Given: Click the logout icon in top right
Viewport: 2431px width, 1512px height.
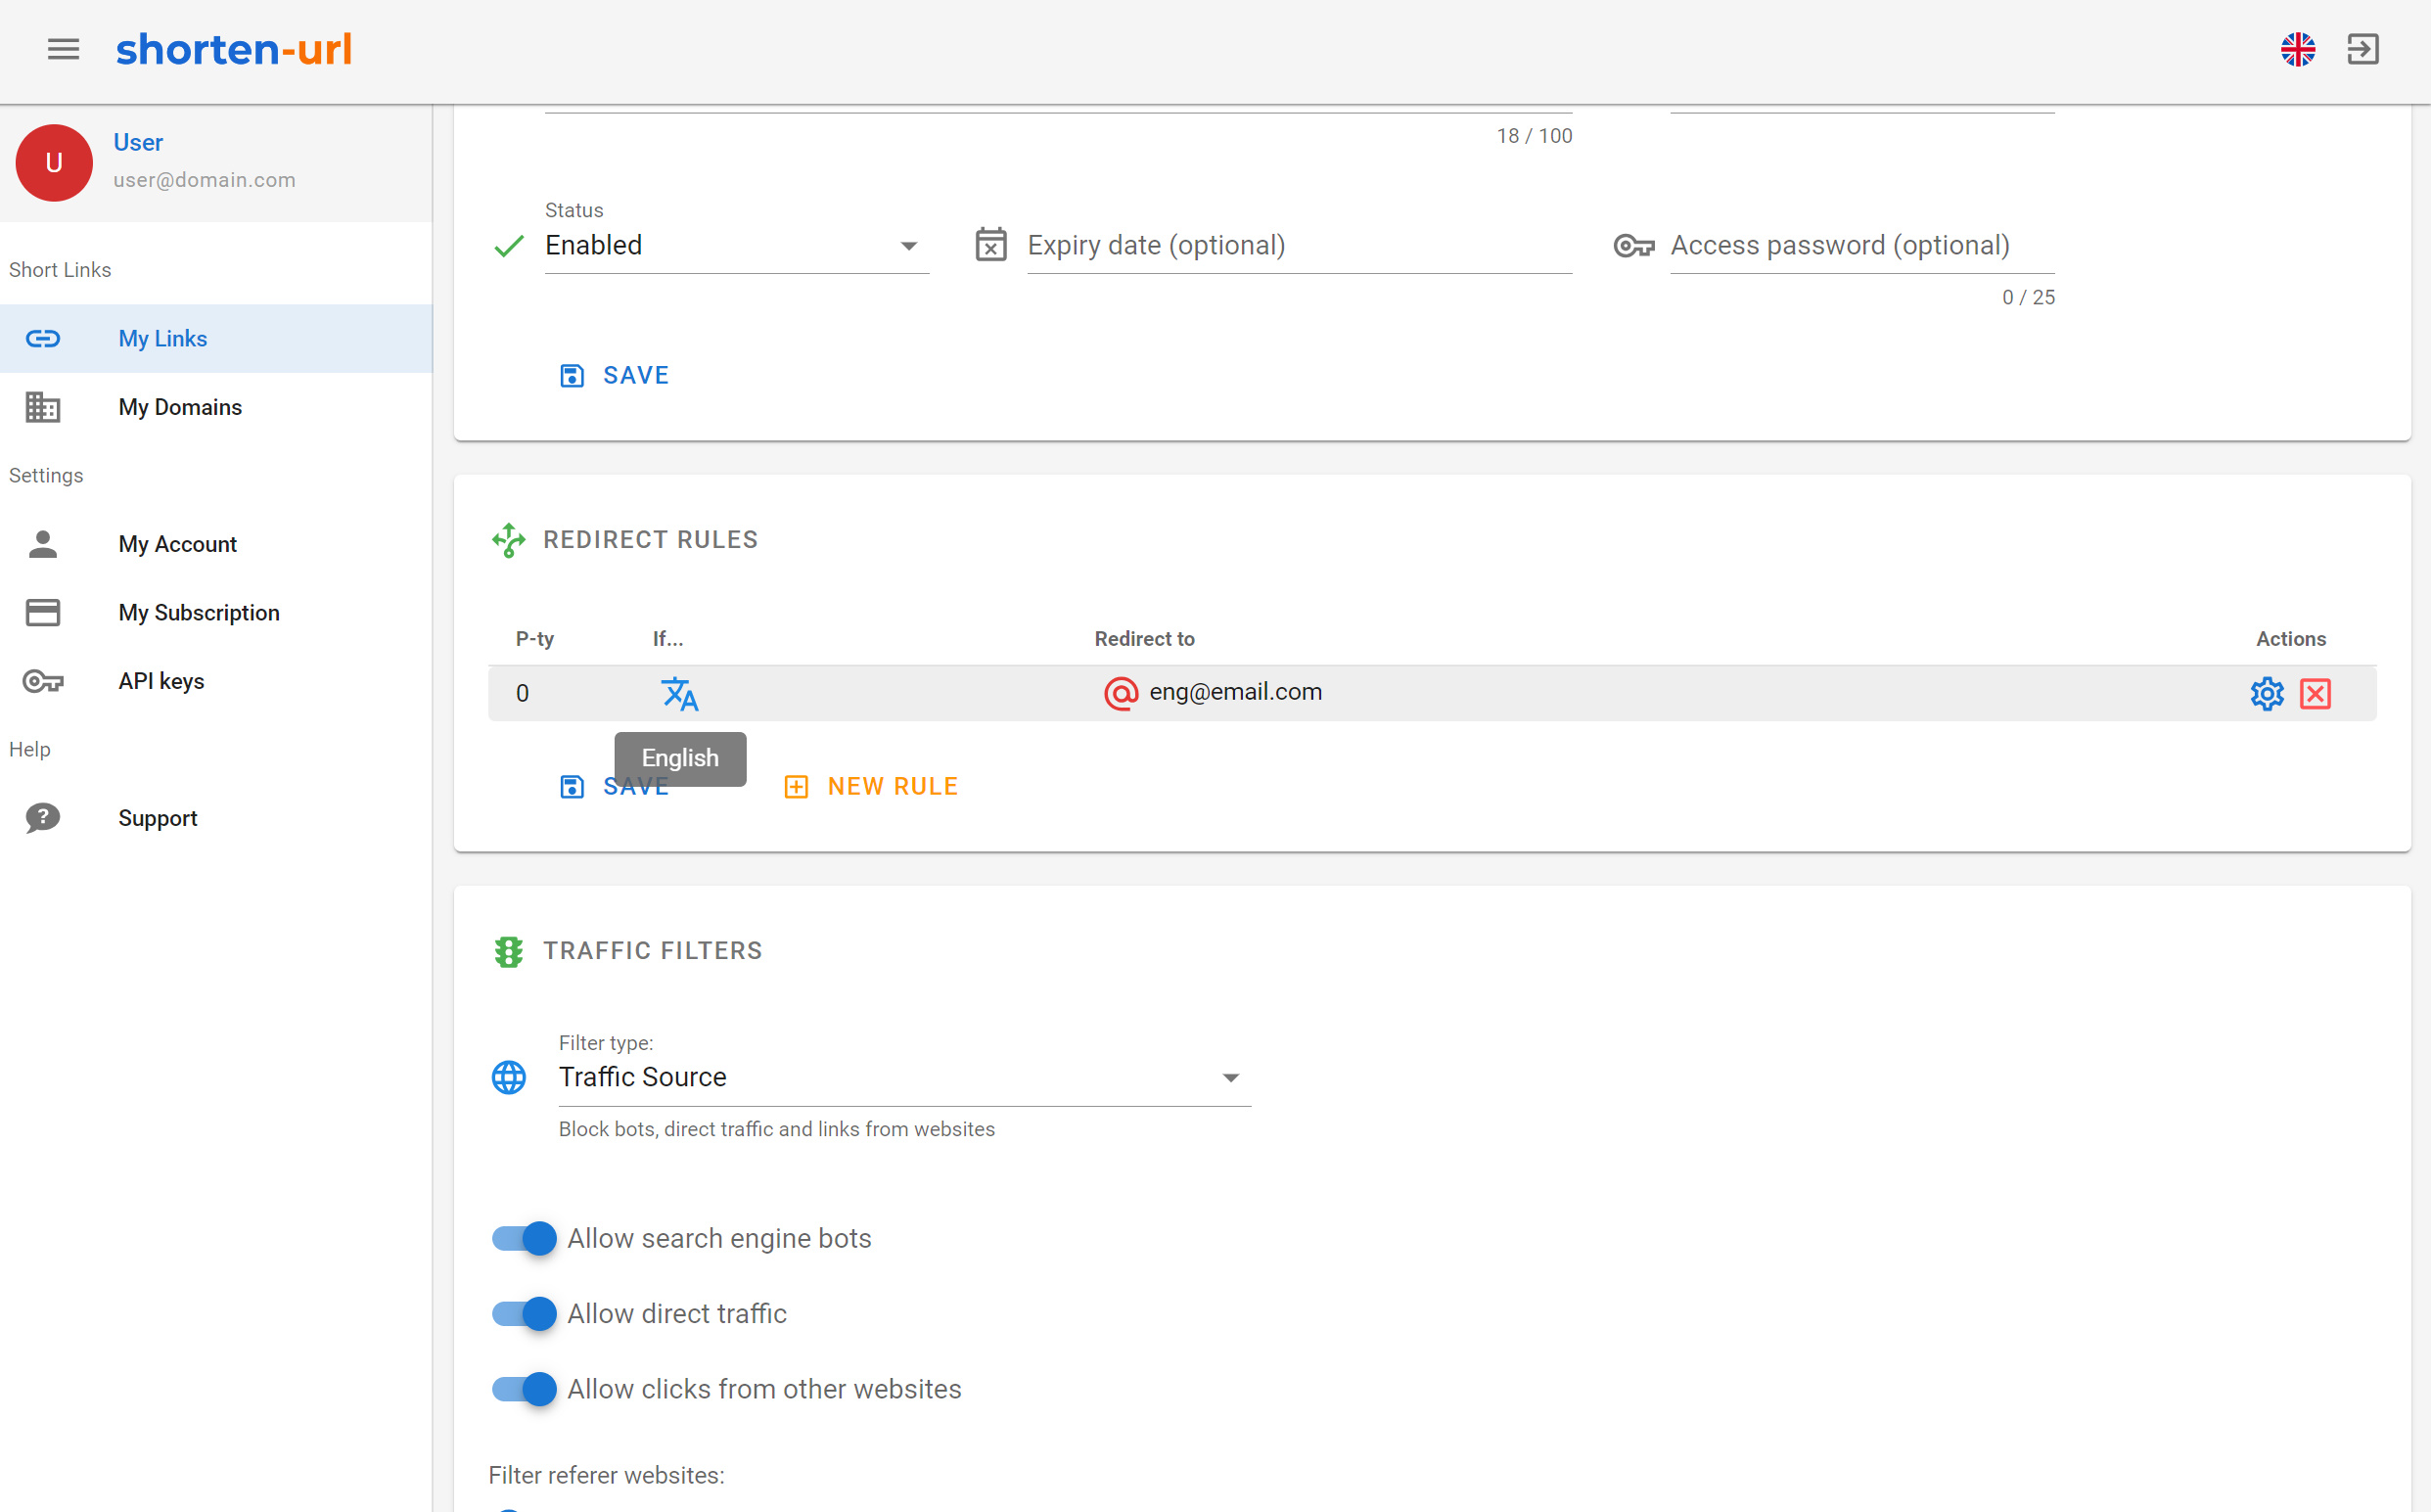Looking at the screenshot, I should point(2364,49).
